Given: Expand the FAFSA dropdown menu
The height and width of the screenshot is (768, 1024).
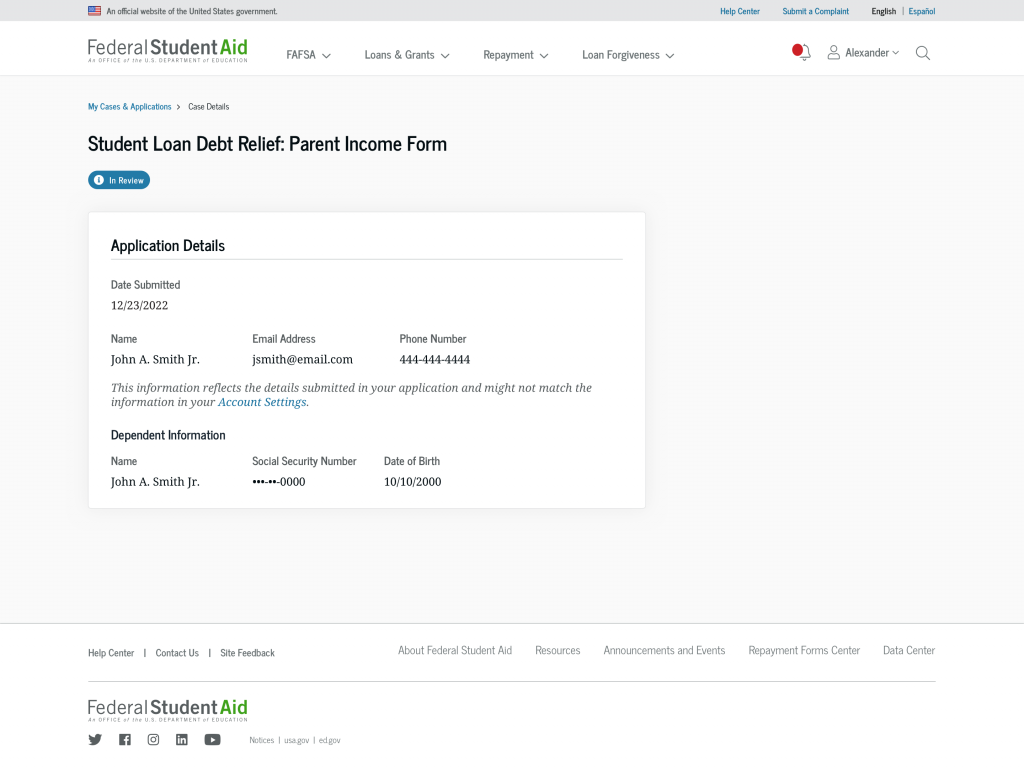Looking at the screenshot, I should [x=308, y=55].
